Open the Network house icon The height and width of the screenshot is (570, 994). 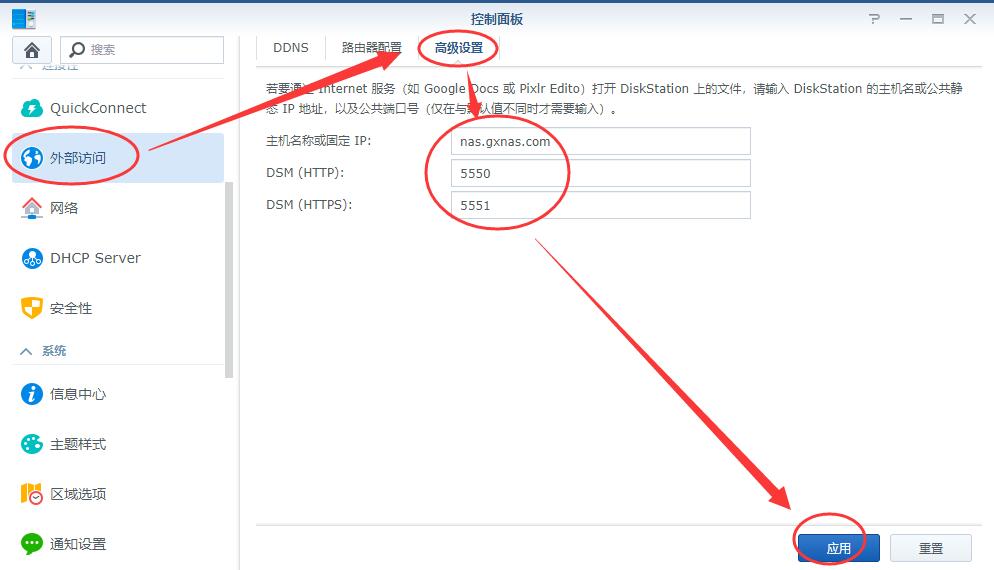click(x=32, y=208)
